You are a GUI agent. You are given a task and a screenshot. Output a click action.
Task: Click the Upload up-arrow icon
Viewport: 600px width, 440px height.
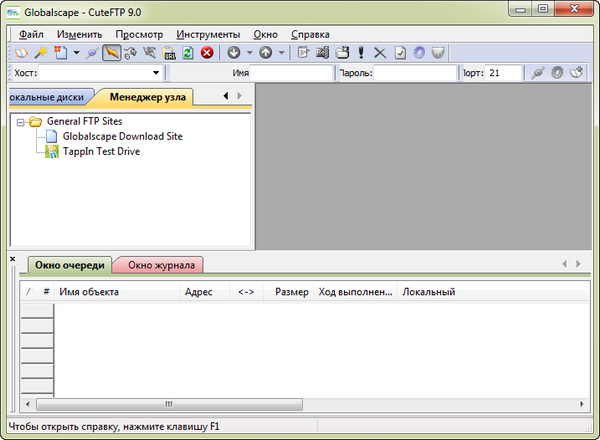pyautogui.click(x=266, y=53)
